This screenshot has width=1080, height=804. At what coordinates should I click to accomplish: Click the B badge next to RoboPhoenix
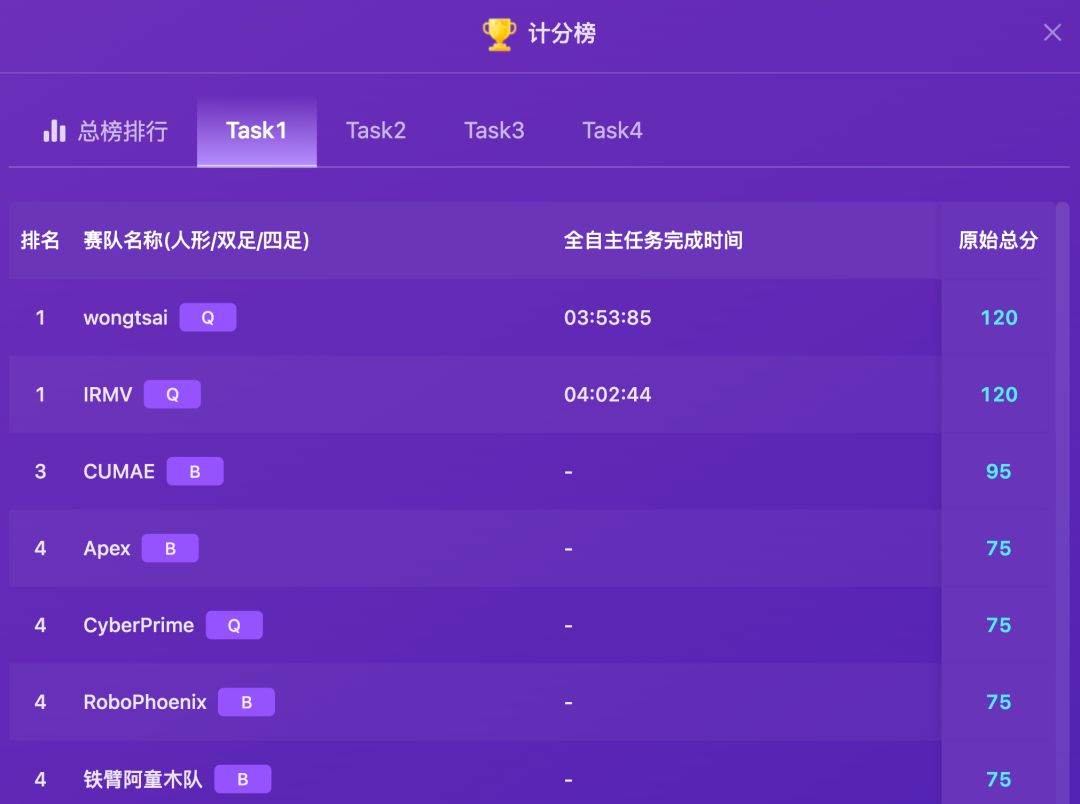click(246, 703)
